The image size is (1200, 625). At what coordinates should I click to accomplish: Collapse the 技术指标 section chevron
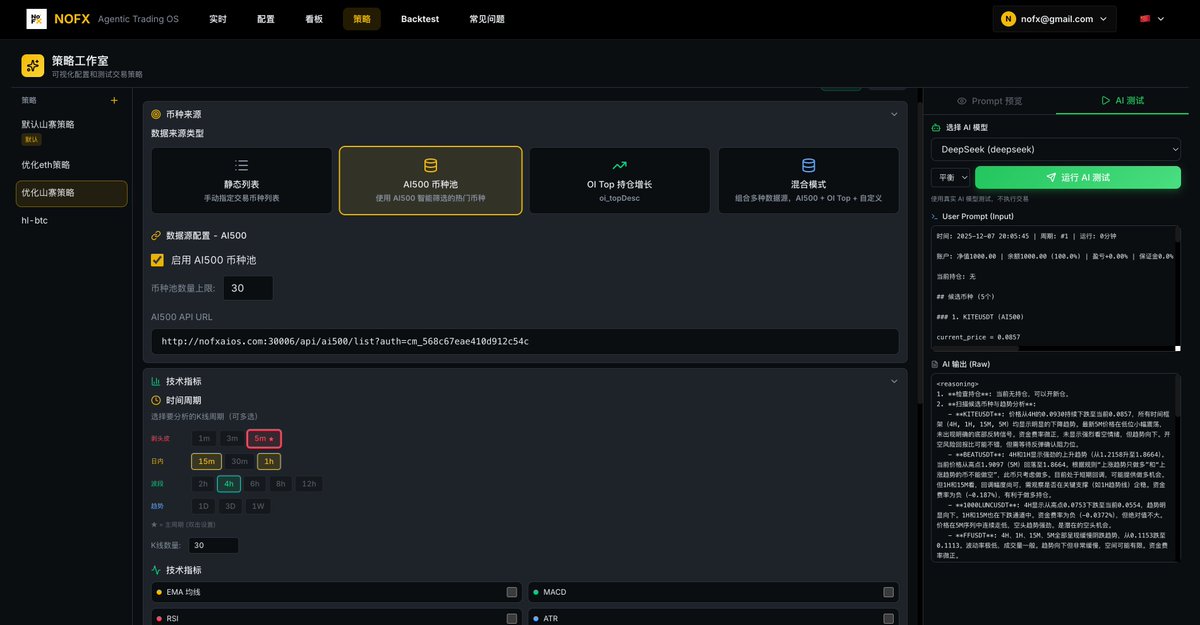(x=894, y=381)
